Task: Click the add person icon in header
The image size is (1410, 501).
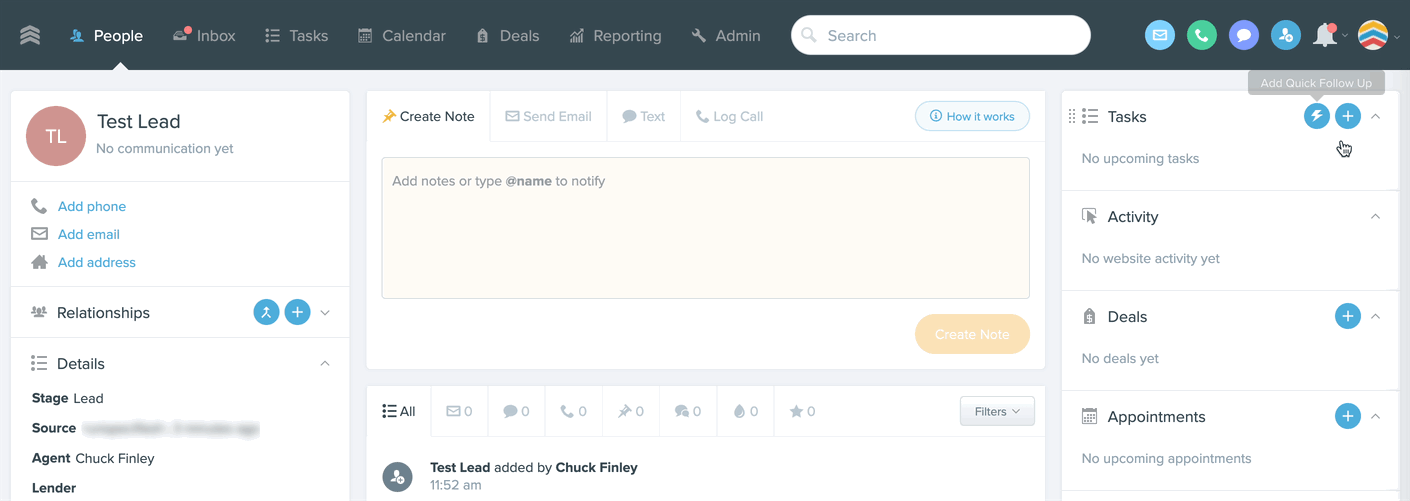Action: coord(1286,35)
